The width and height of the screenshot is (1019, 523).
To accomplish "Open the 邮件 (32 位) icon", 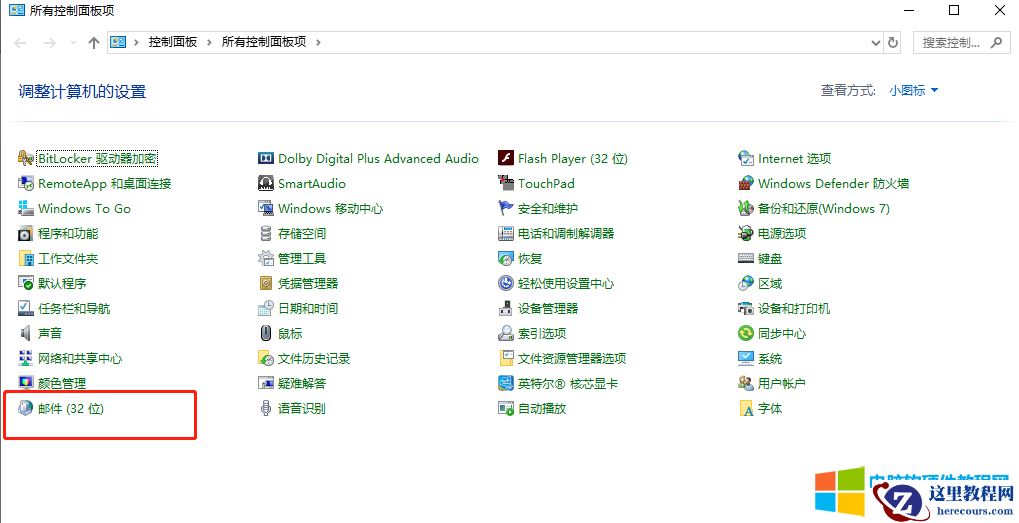I will (25, 408).
